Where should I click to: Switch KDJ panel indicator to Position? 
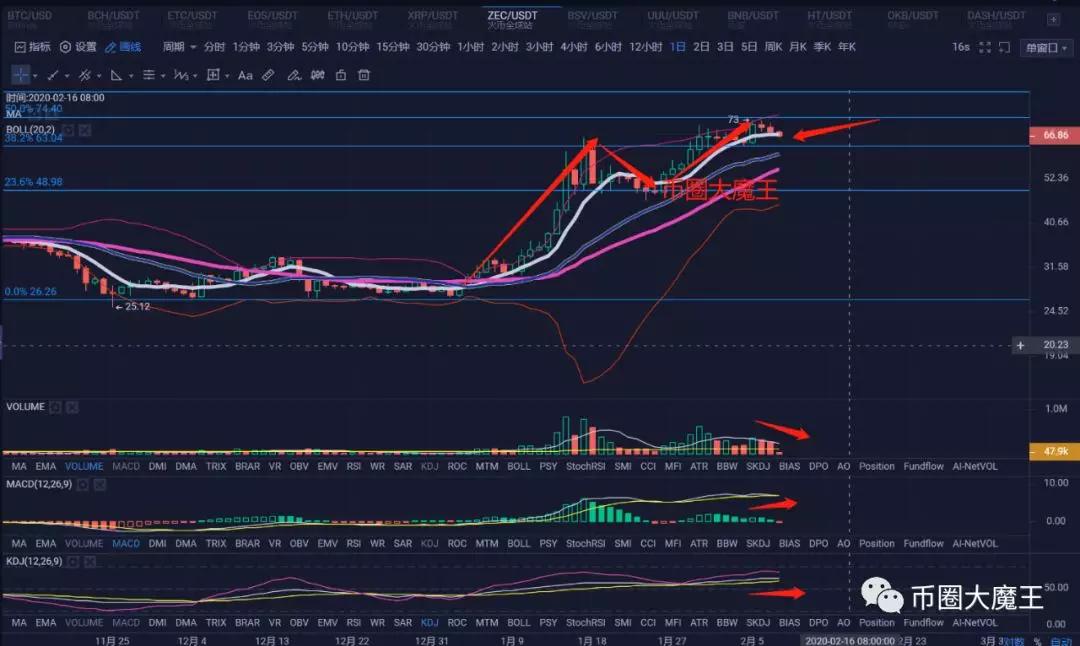pyautogui.click(x=876, y=623)
